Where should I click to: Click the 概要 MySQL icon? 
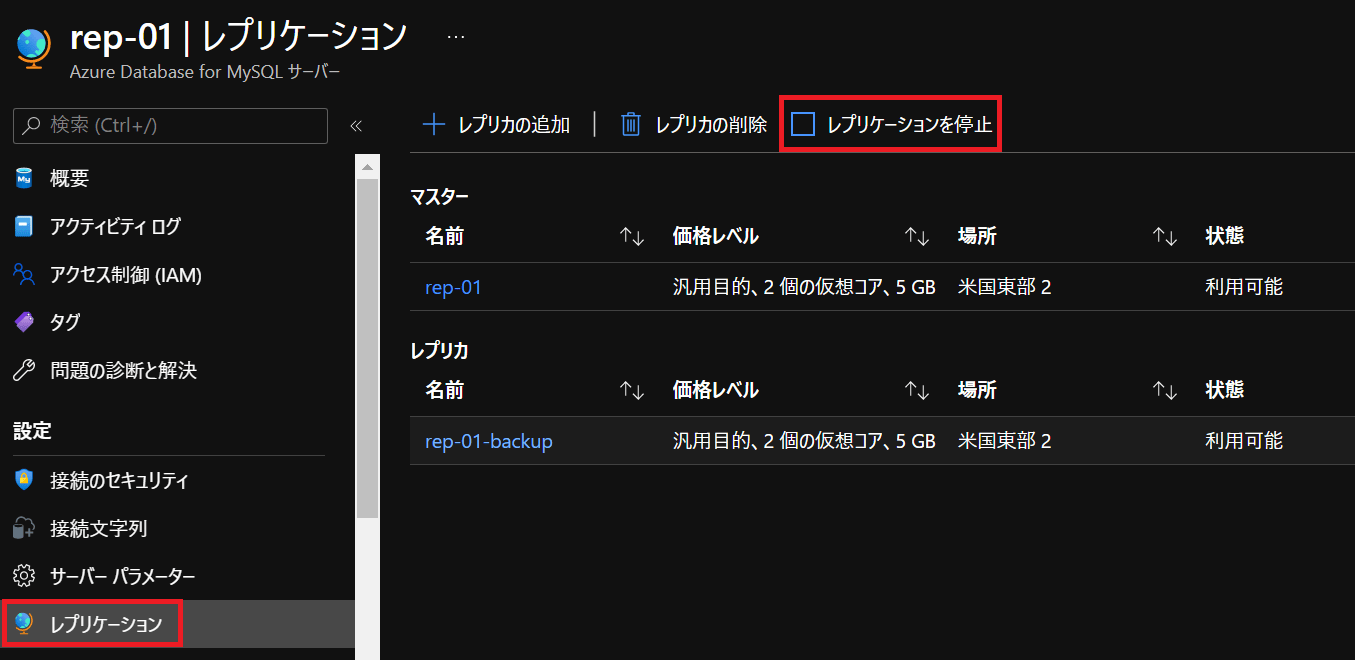click(x=24, y=179)
